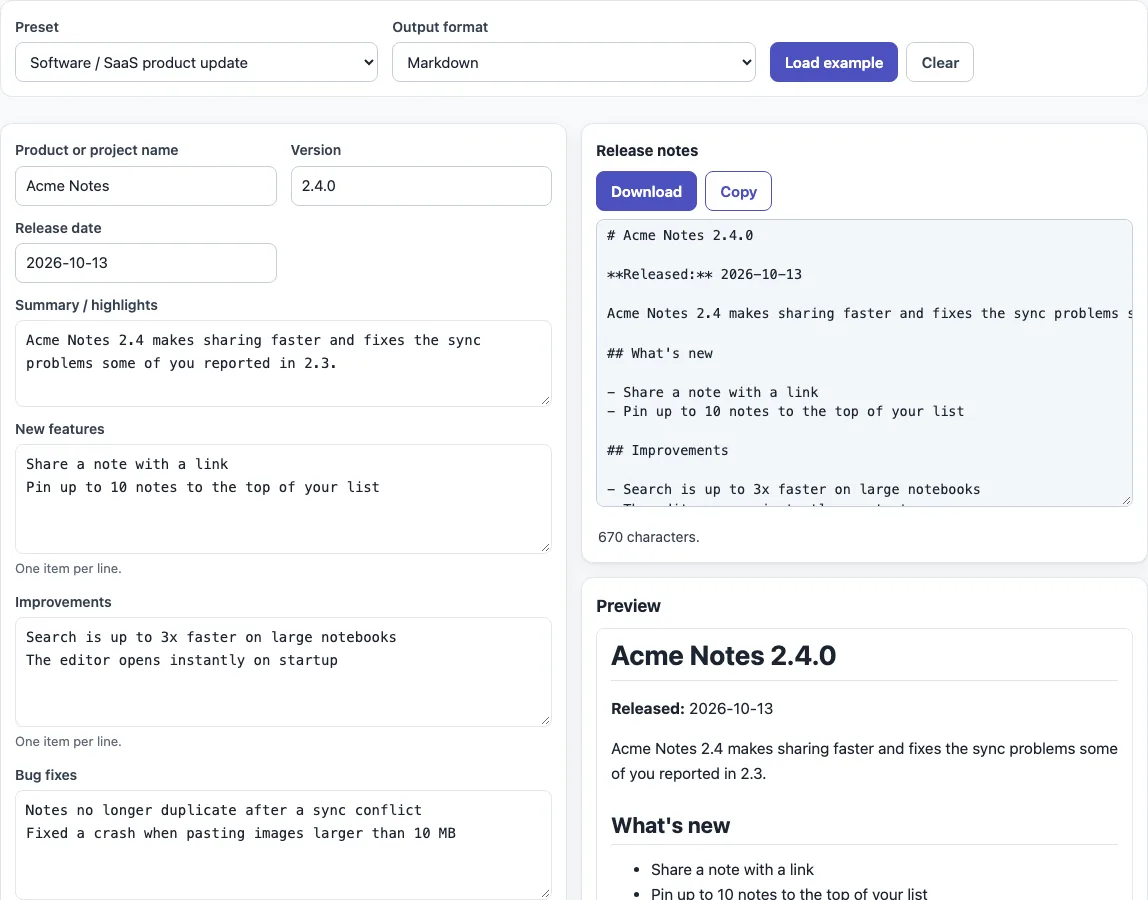
Task: Click the Load example button
Action: point(833,62)
